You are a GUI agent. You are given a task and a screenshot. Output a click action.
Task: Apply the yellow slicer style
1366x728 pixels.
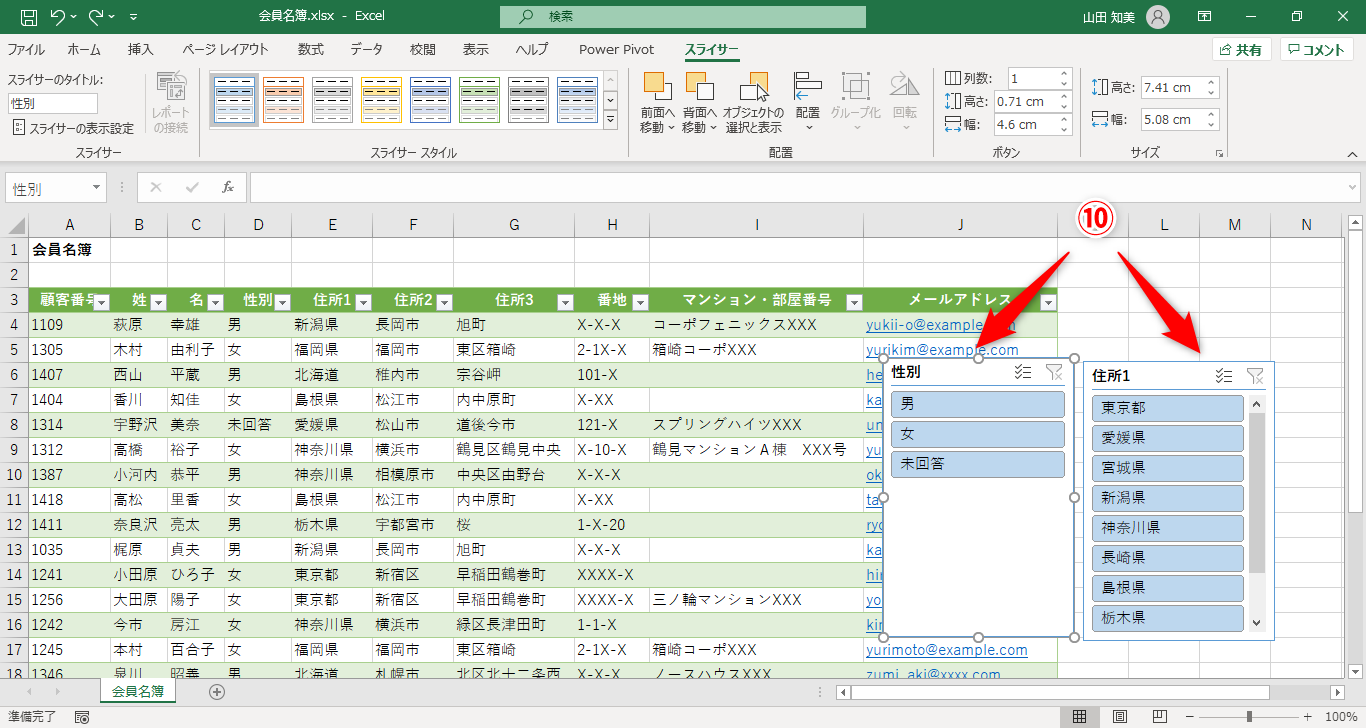(x=382, y=100)
